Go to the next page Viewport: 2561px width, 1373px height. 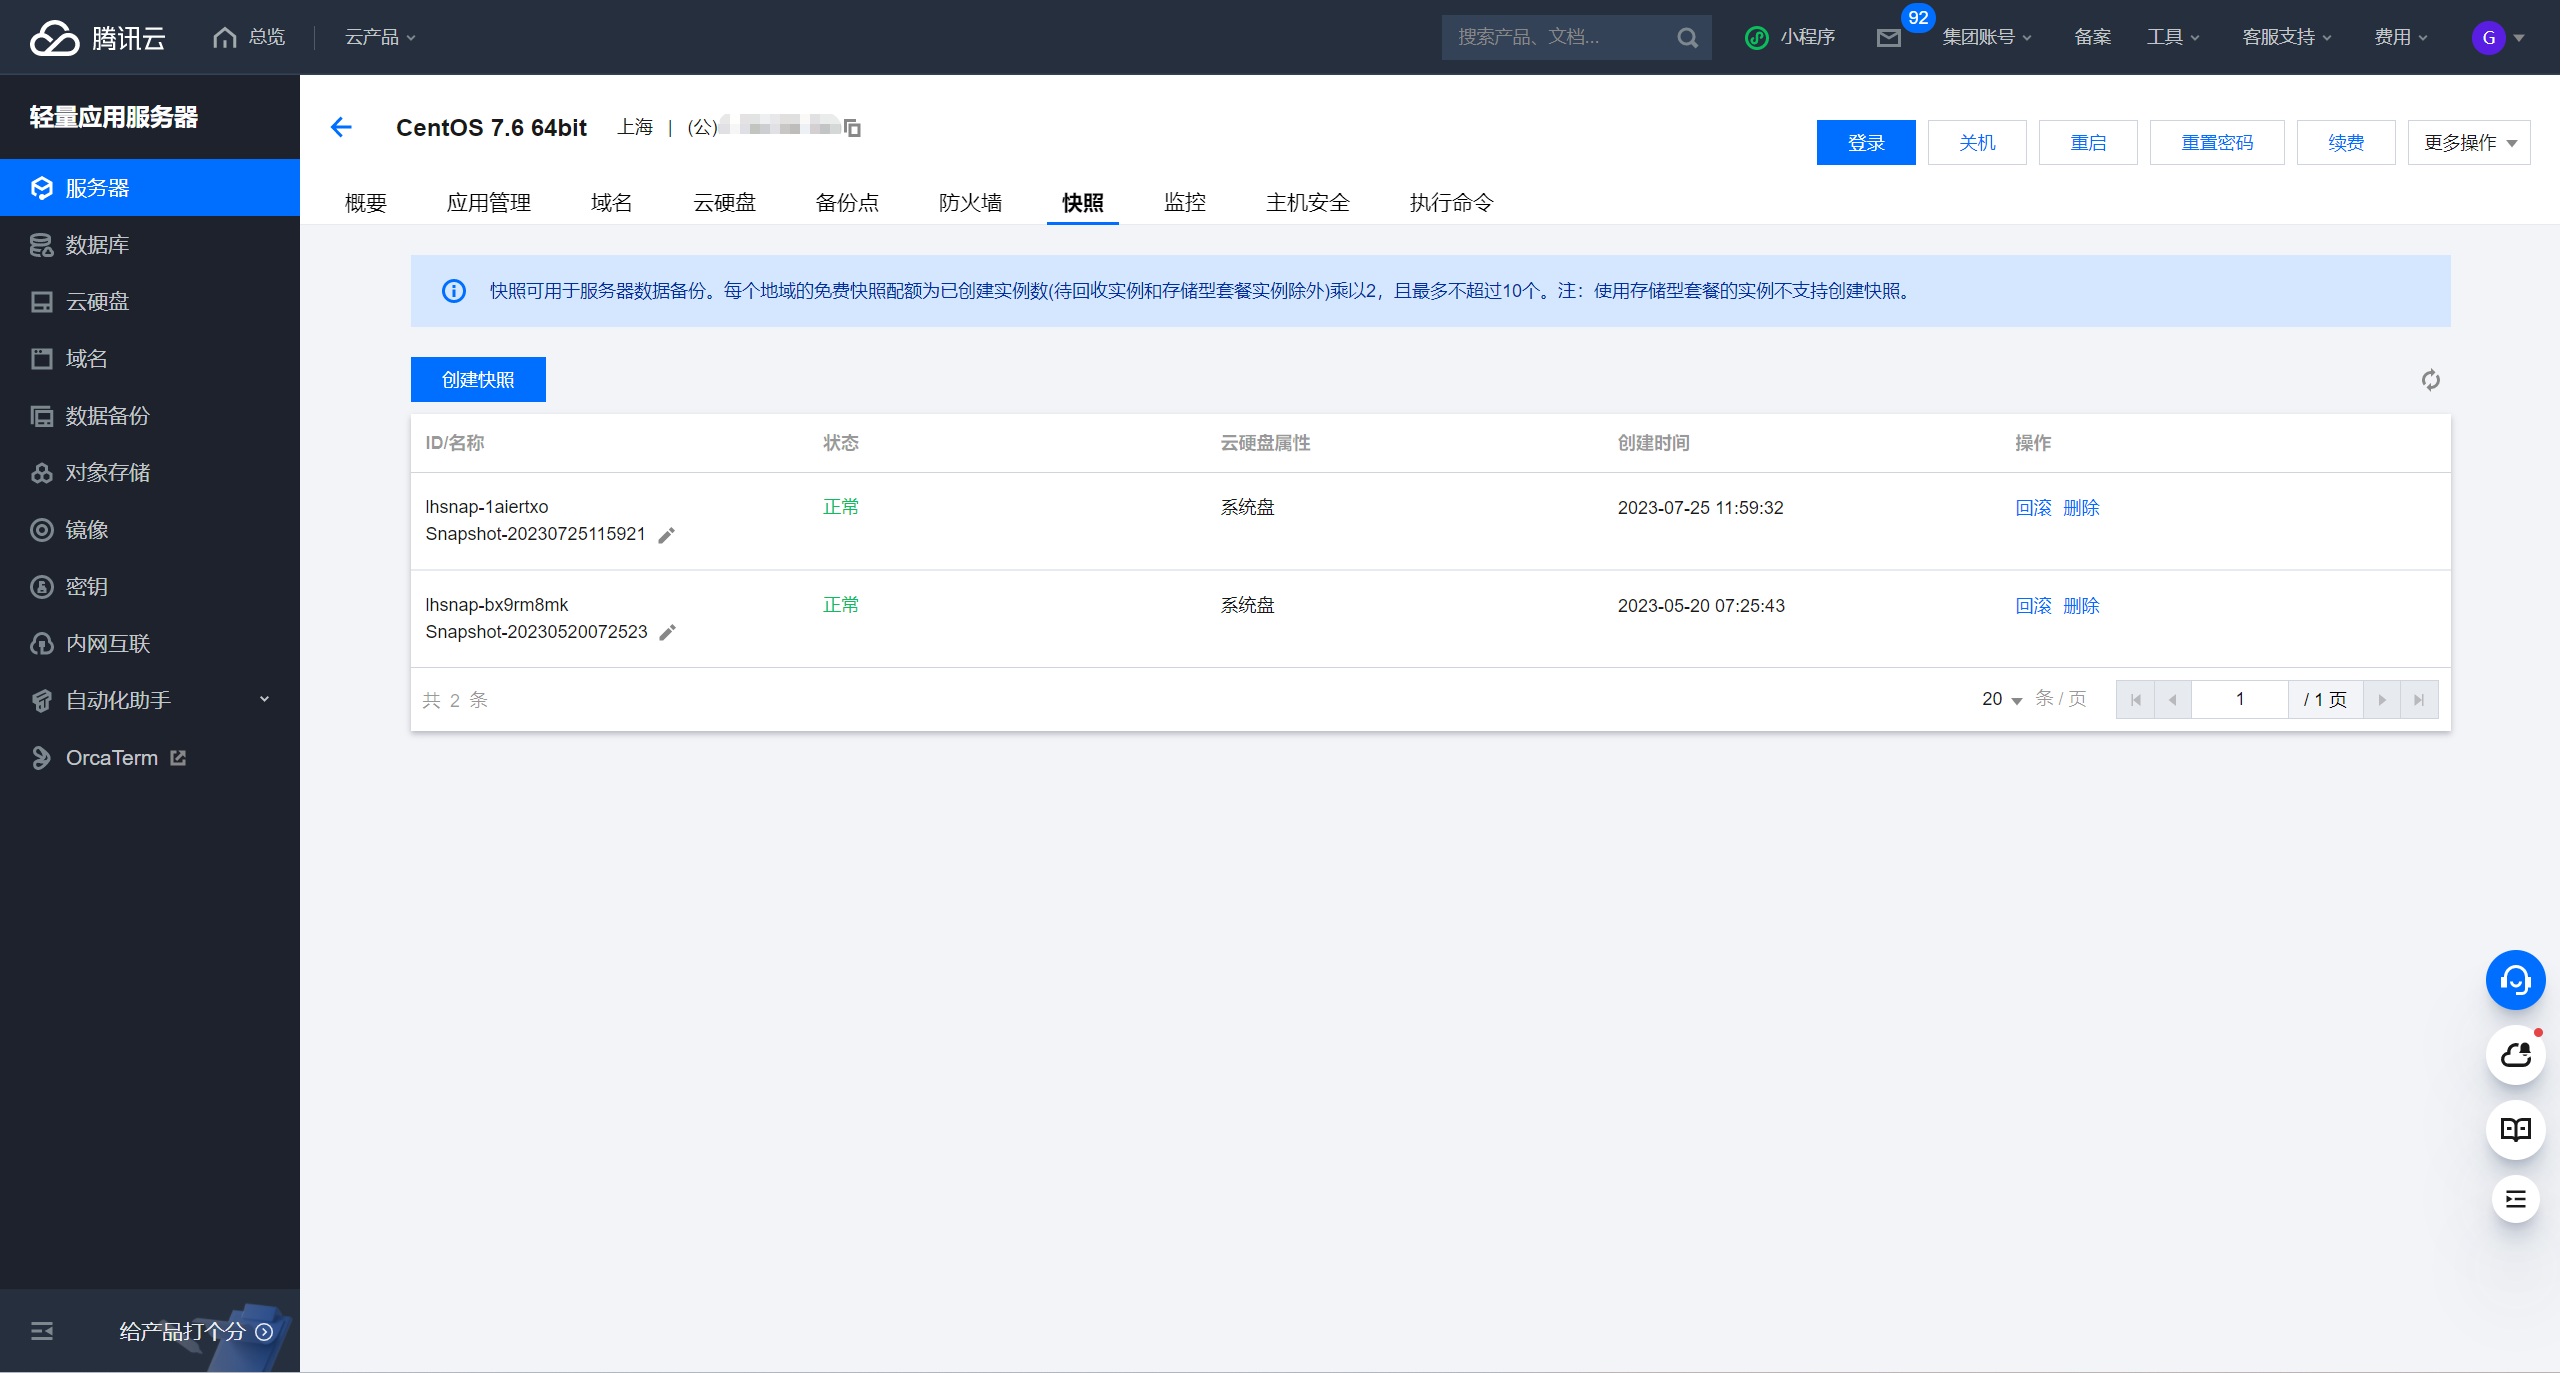(2382, 700)
